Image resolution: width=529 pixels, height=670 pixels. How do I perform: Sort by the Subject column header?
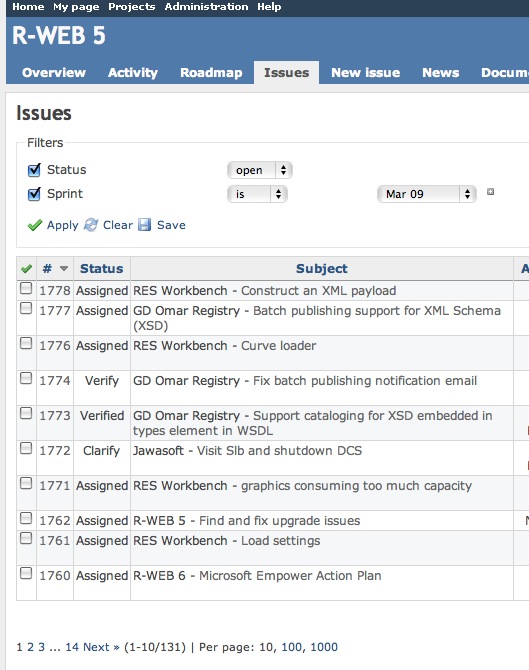pos(322,269)
